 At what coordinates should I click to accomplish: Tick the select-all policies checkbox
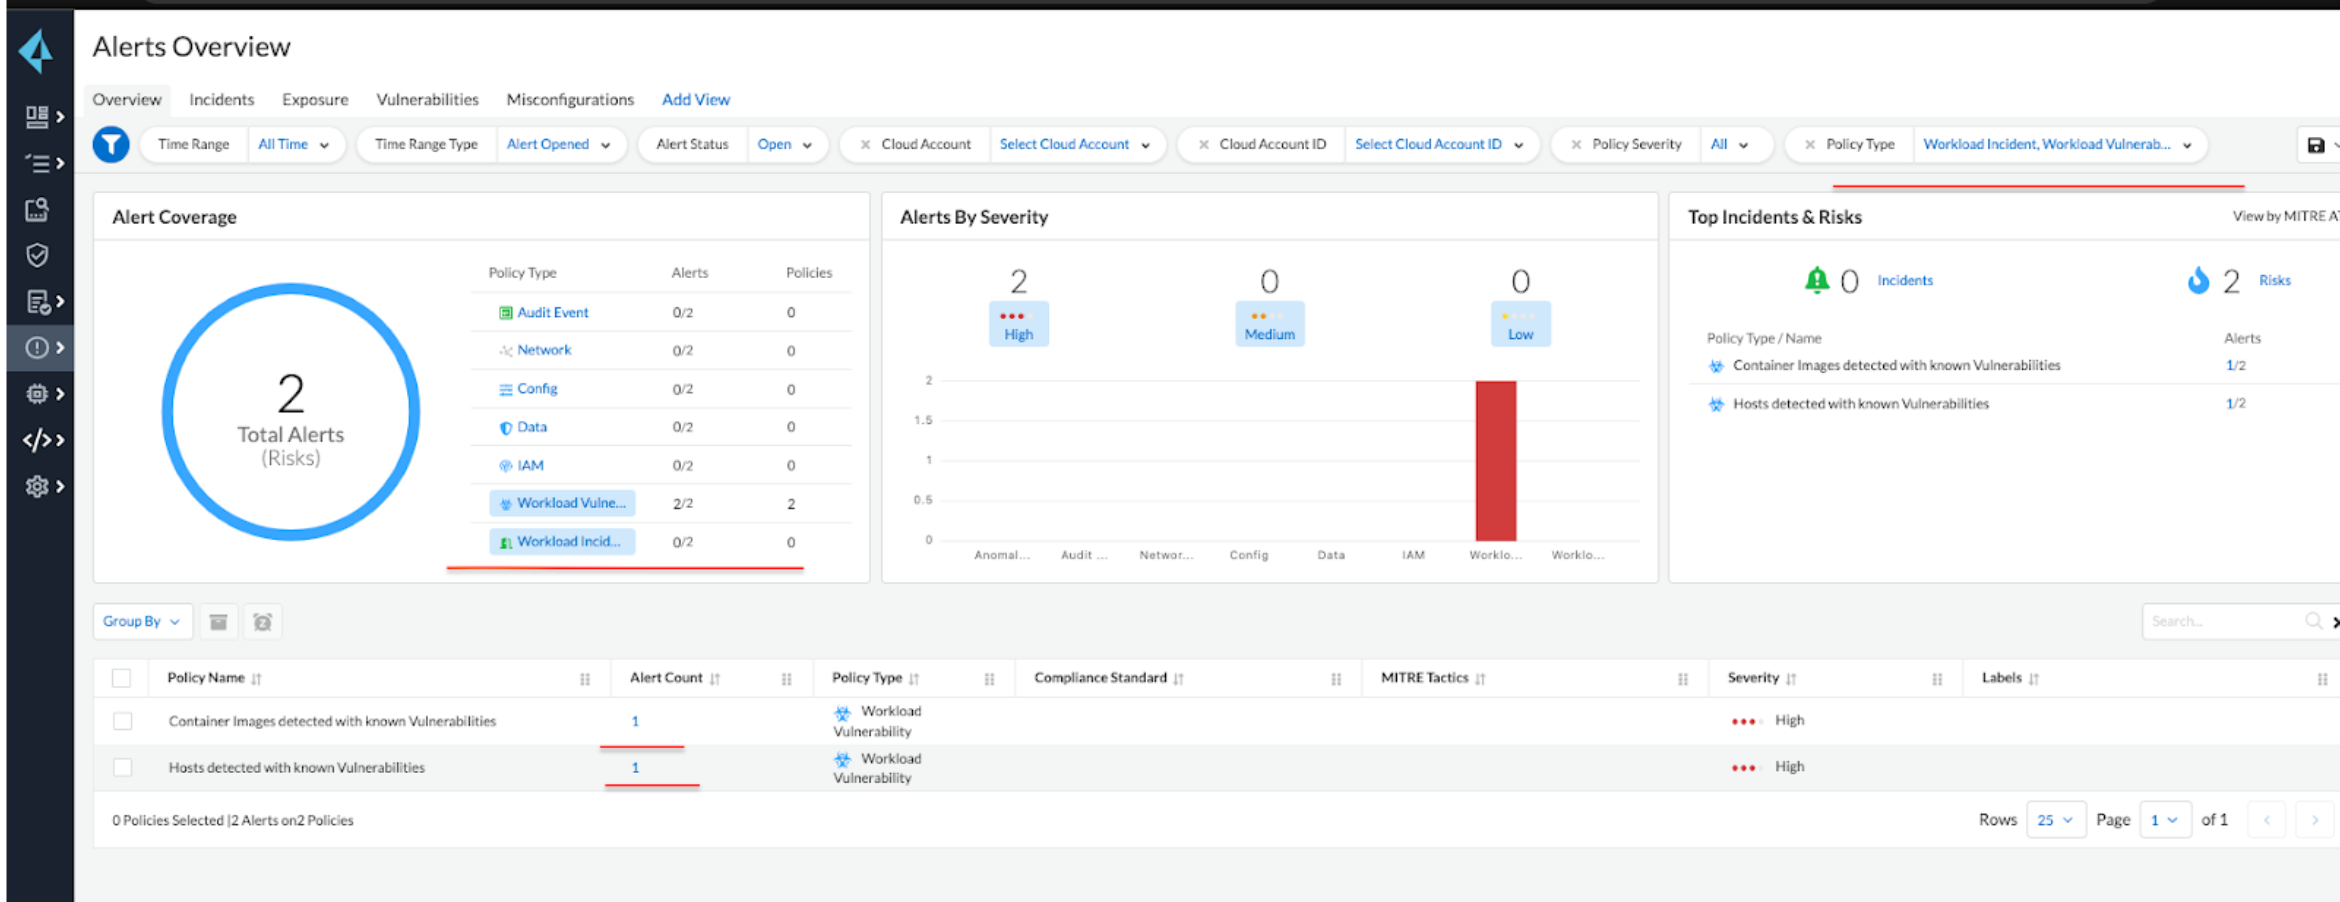[122, 678]
